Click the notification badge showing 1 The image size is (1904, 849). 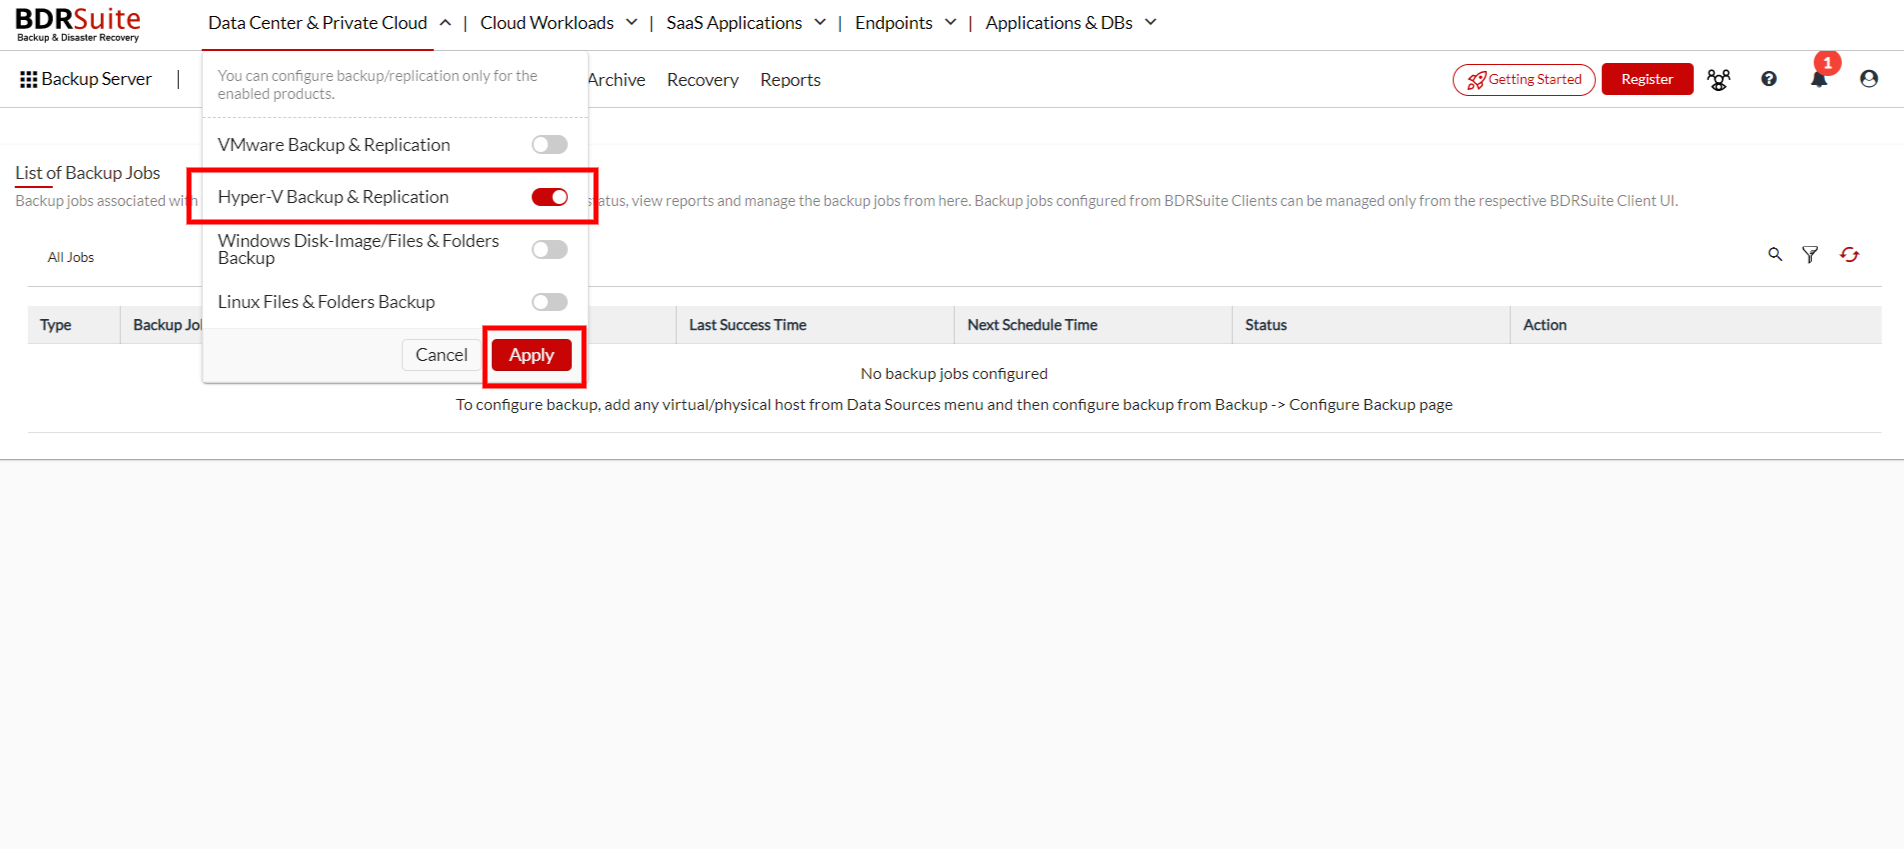pos(1828,63)
